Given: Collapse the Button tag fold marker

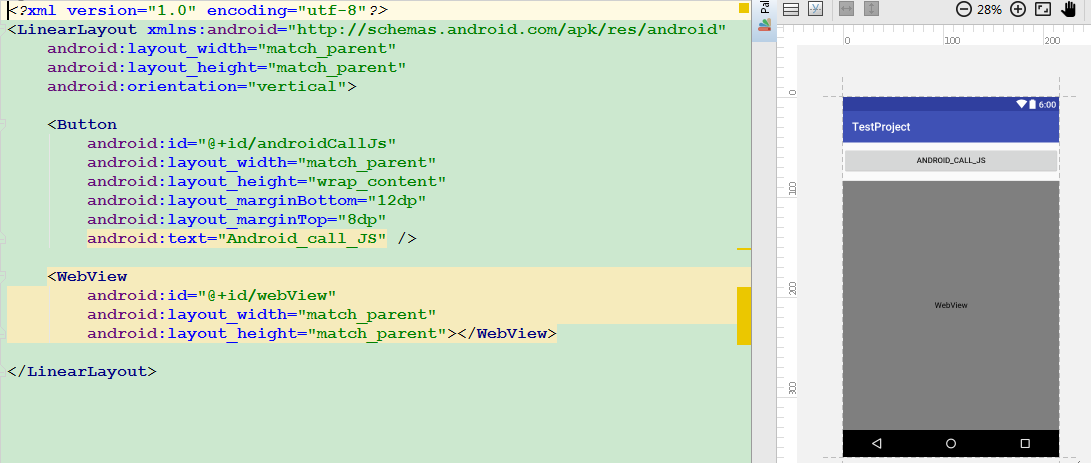Looking at the screenshot, I should pos(3,125).
